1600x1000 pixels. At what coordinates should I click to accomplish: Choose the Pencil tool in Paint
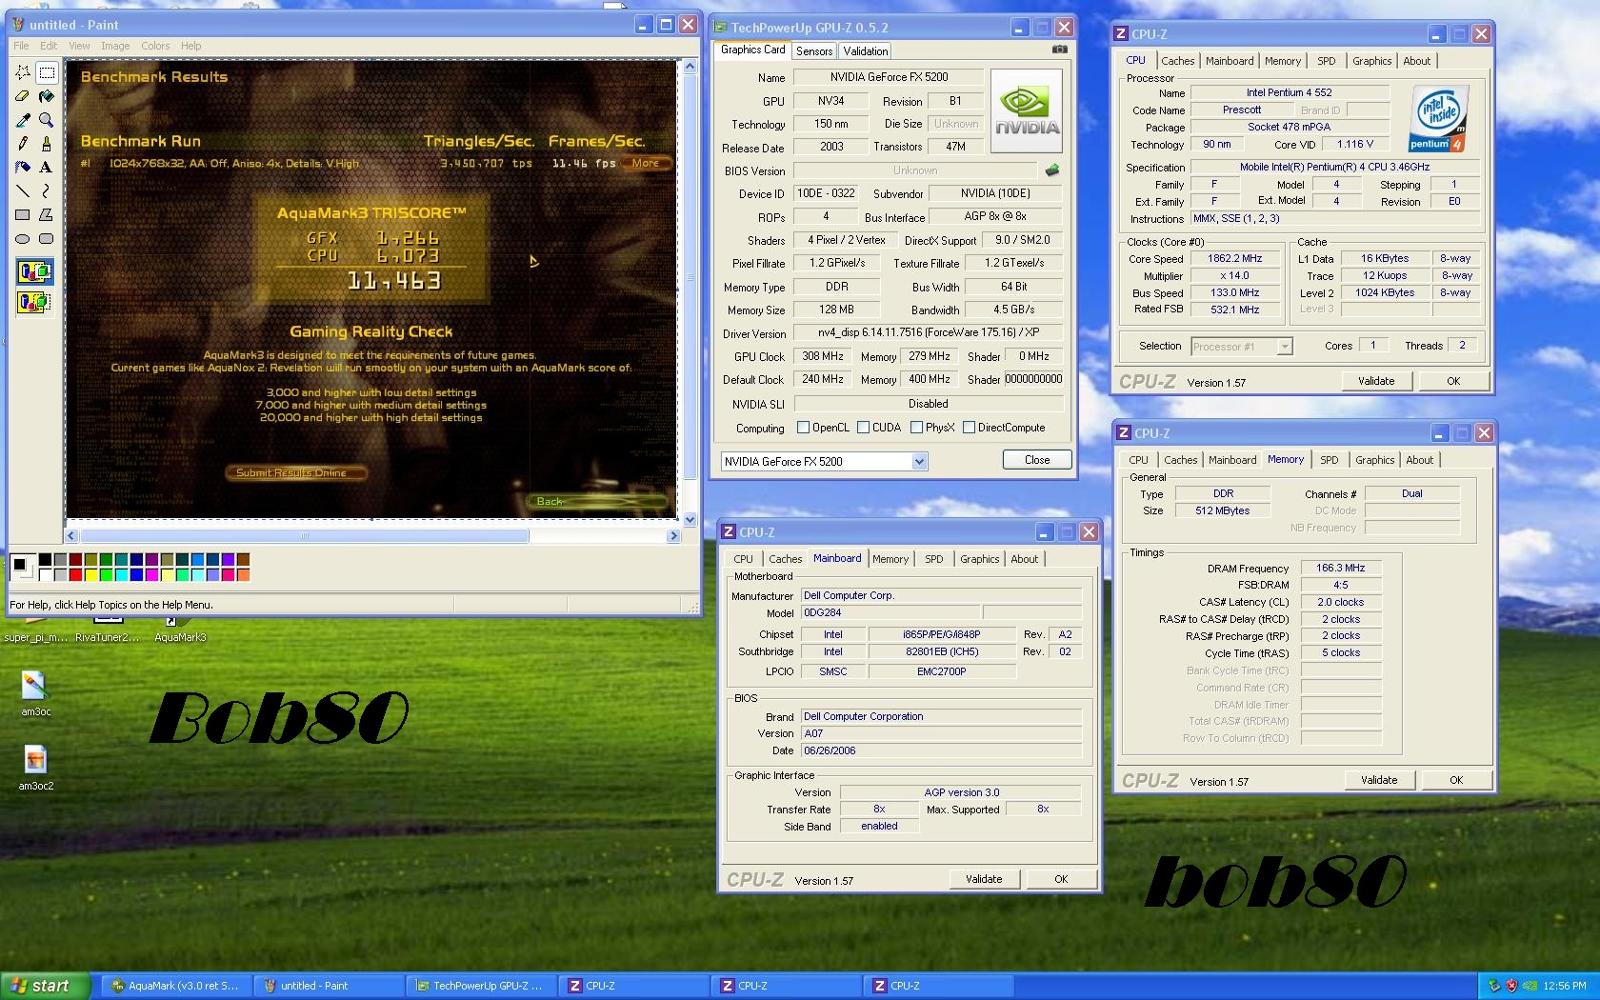22,144
